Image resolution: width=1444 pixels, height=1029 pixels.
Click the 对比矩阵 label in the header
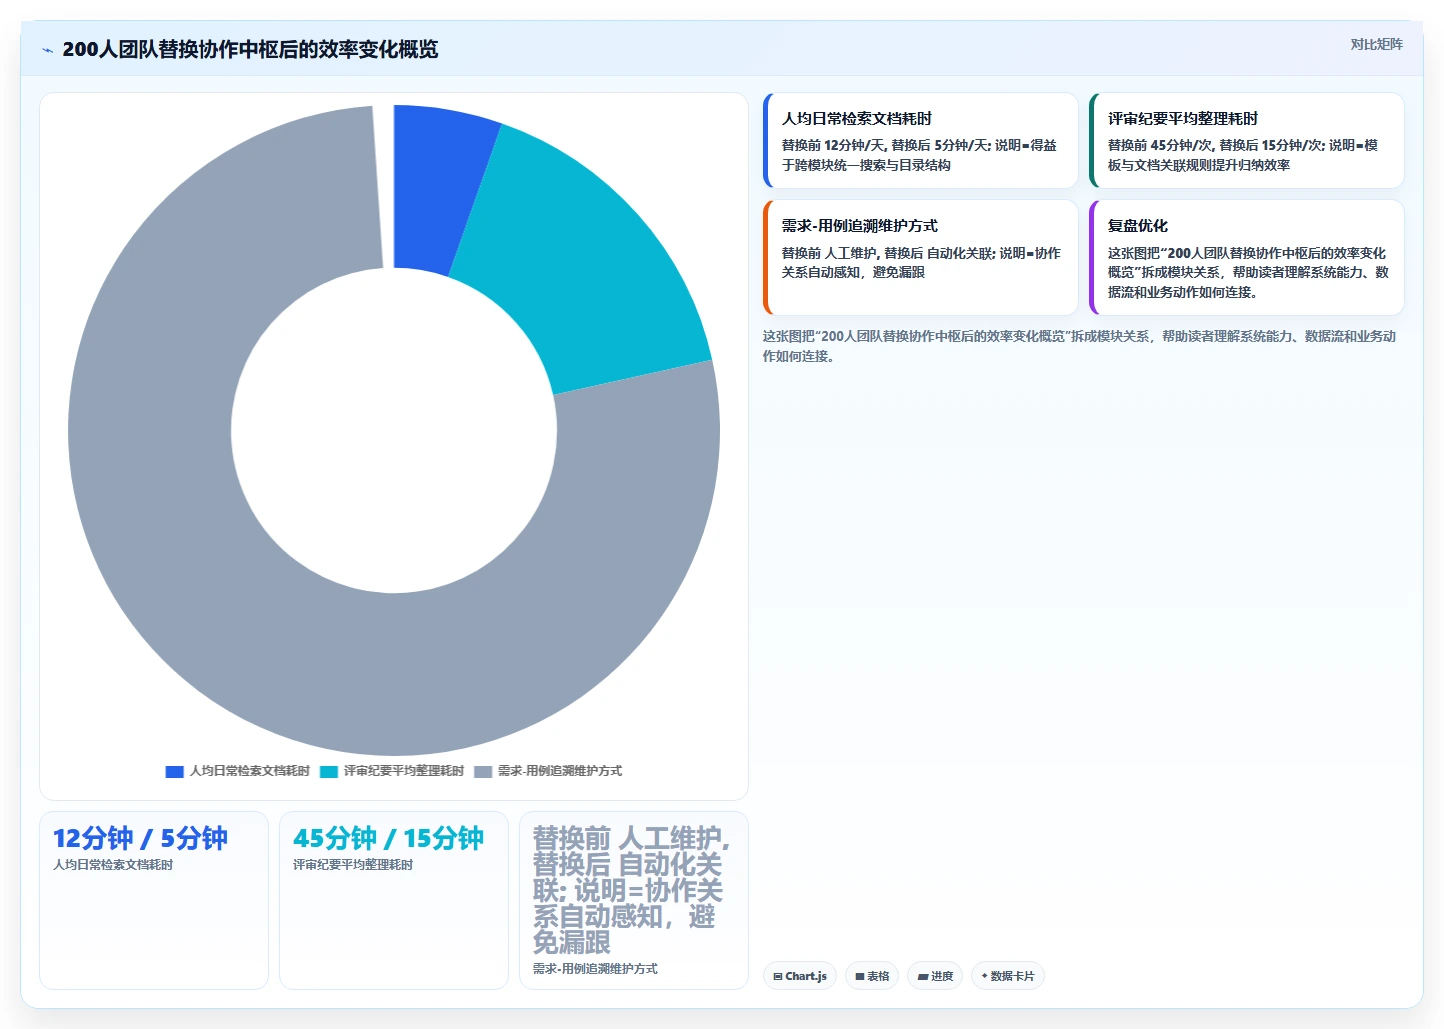(1376, 44)
